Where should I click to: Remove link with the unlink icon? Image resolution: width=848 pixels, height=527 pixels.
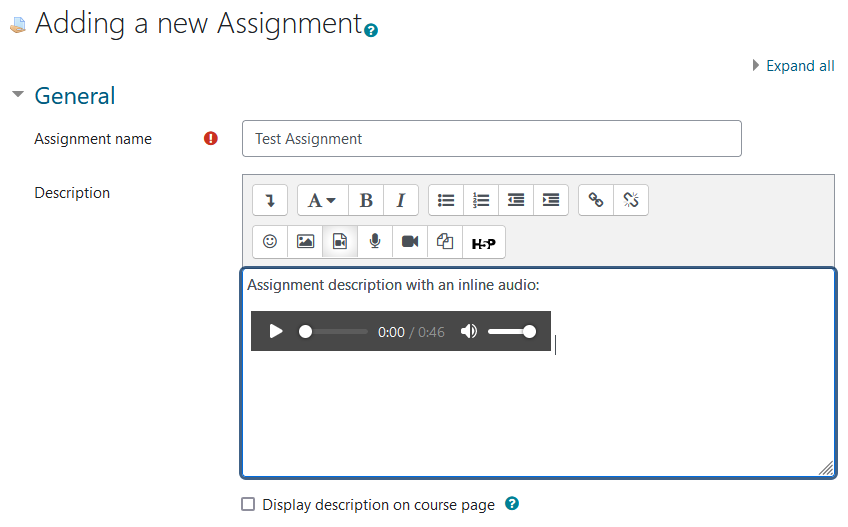[x=631, y=200]
